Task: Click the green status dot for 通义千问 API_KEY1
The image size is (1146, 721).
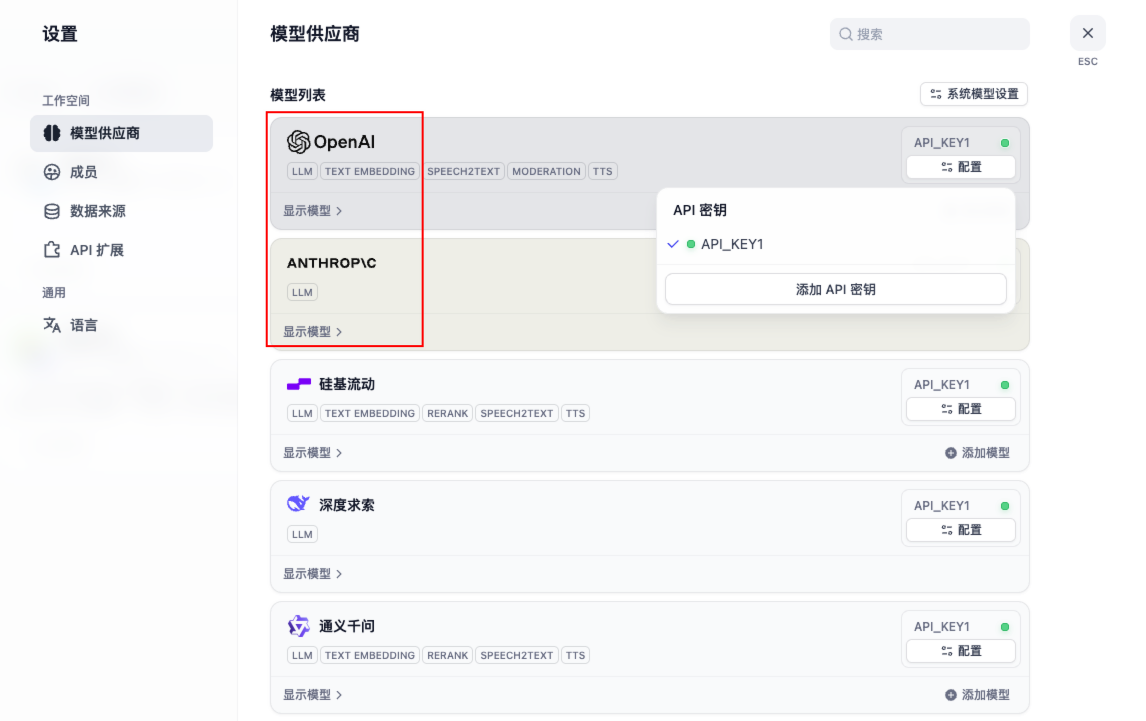Action: [x=1005, y=627]
